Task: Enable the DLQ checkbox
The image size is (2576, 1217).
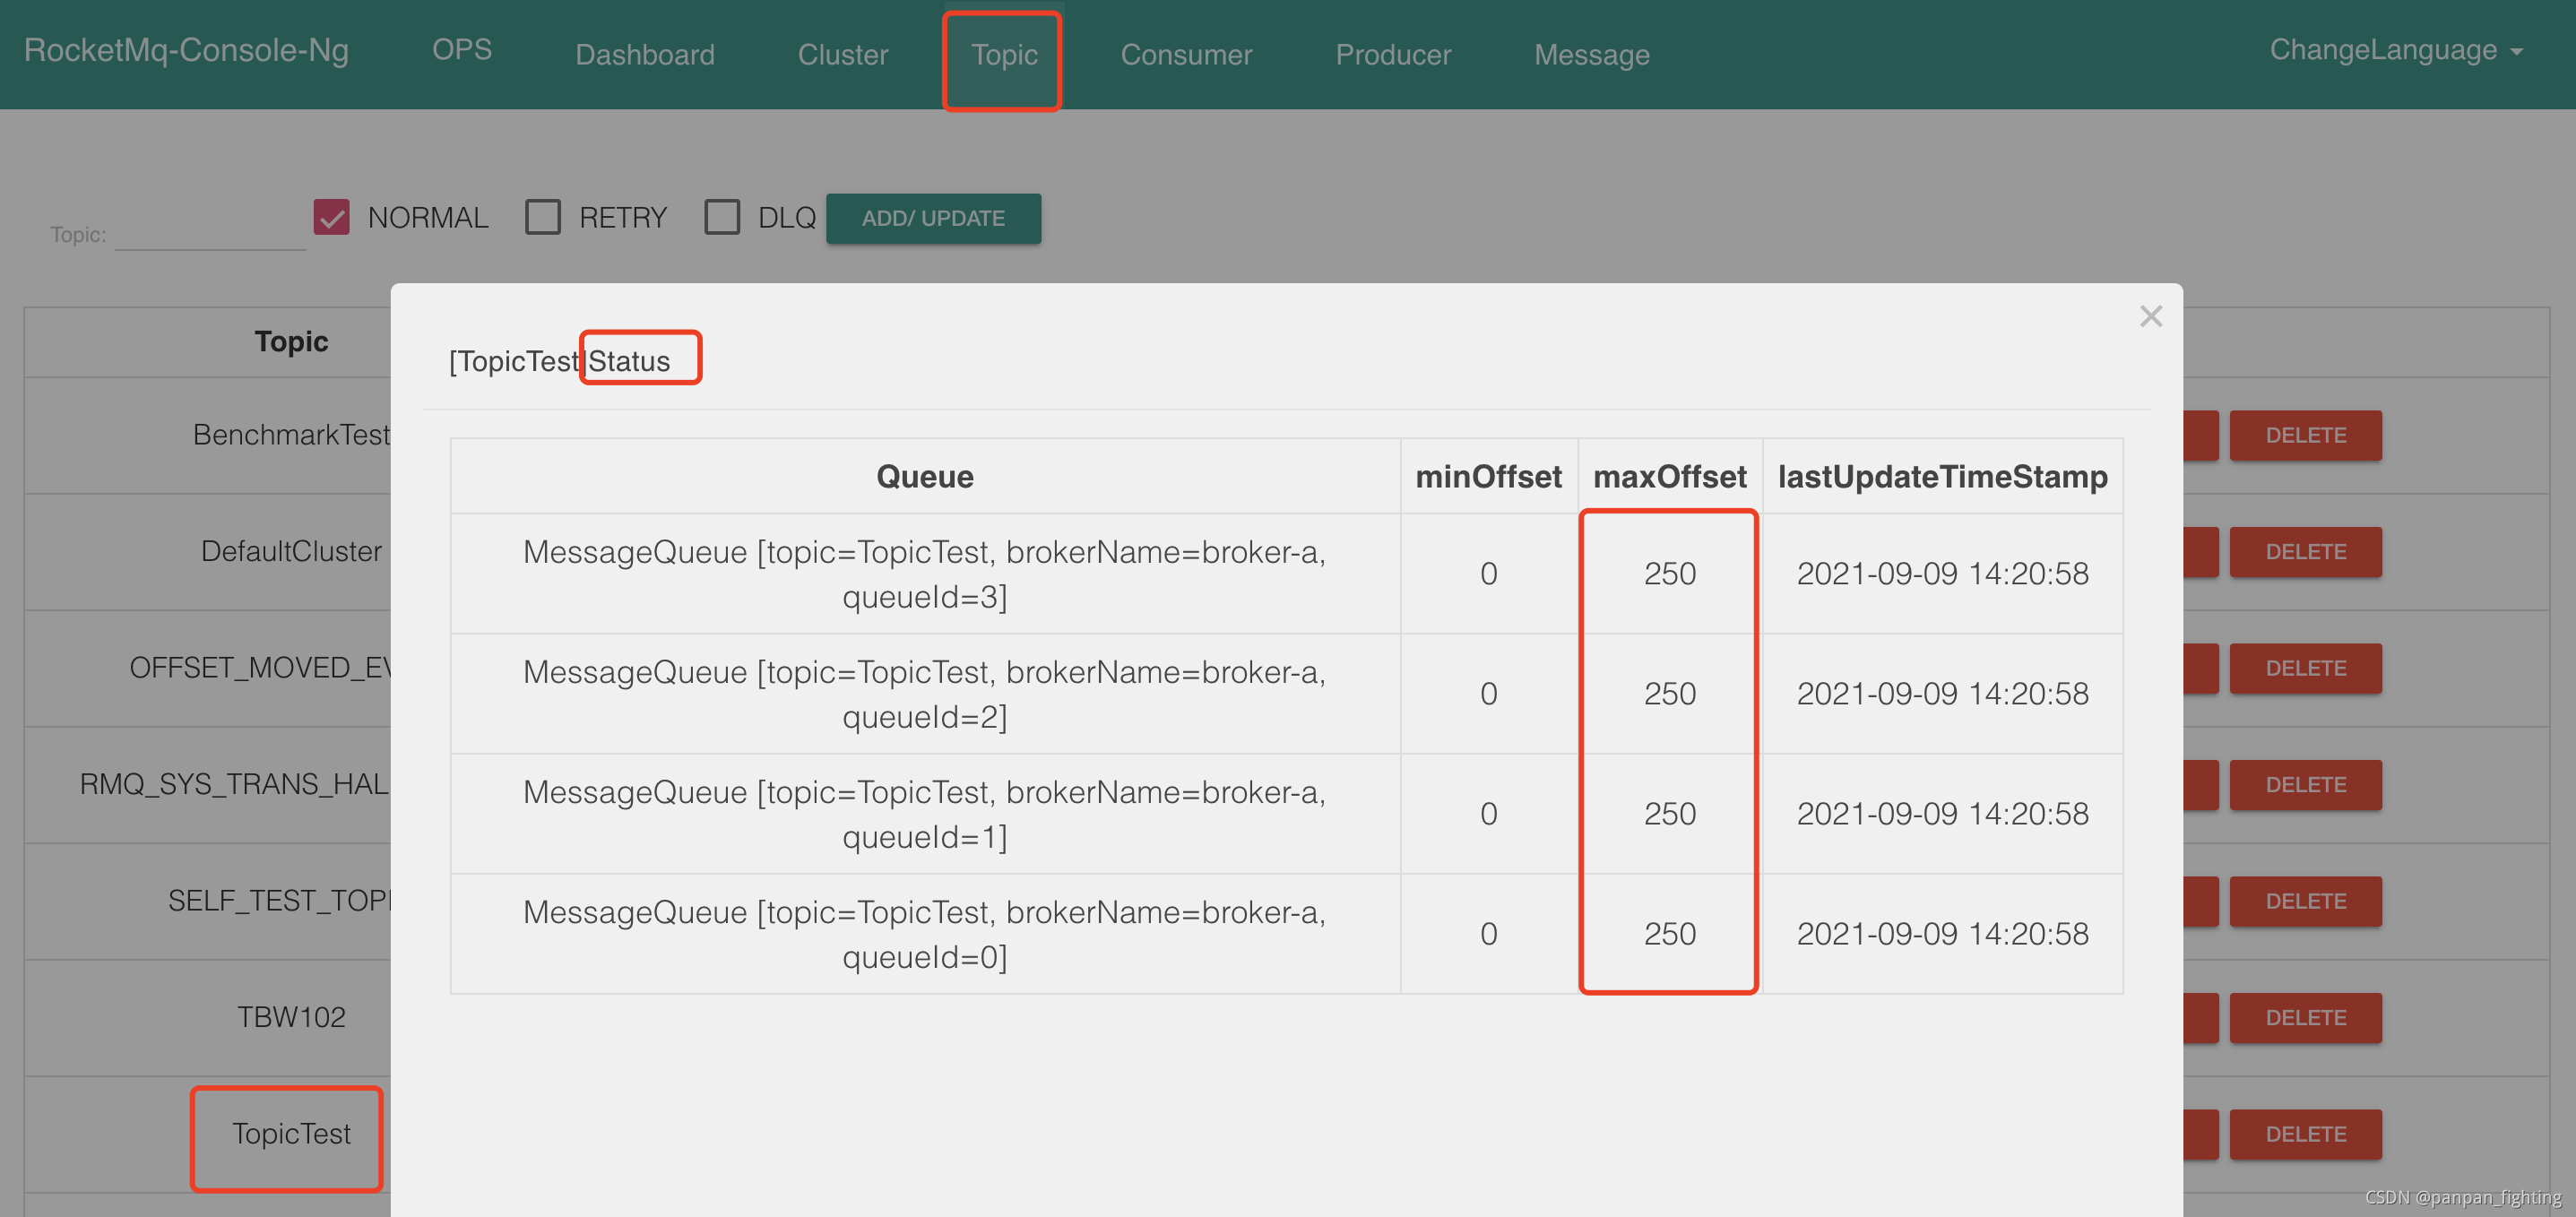Action: [x=723, y=217]
